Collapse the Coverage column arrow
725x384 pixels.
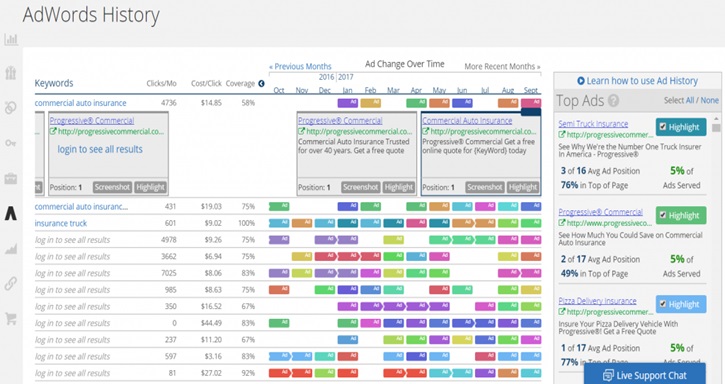261,83
